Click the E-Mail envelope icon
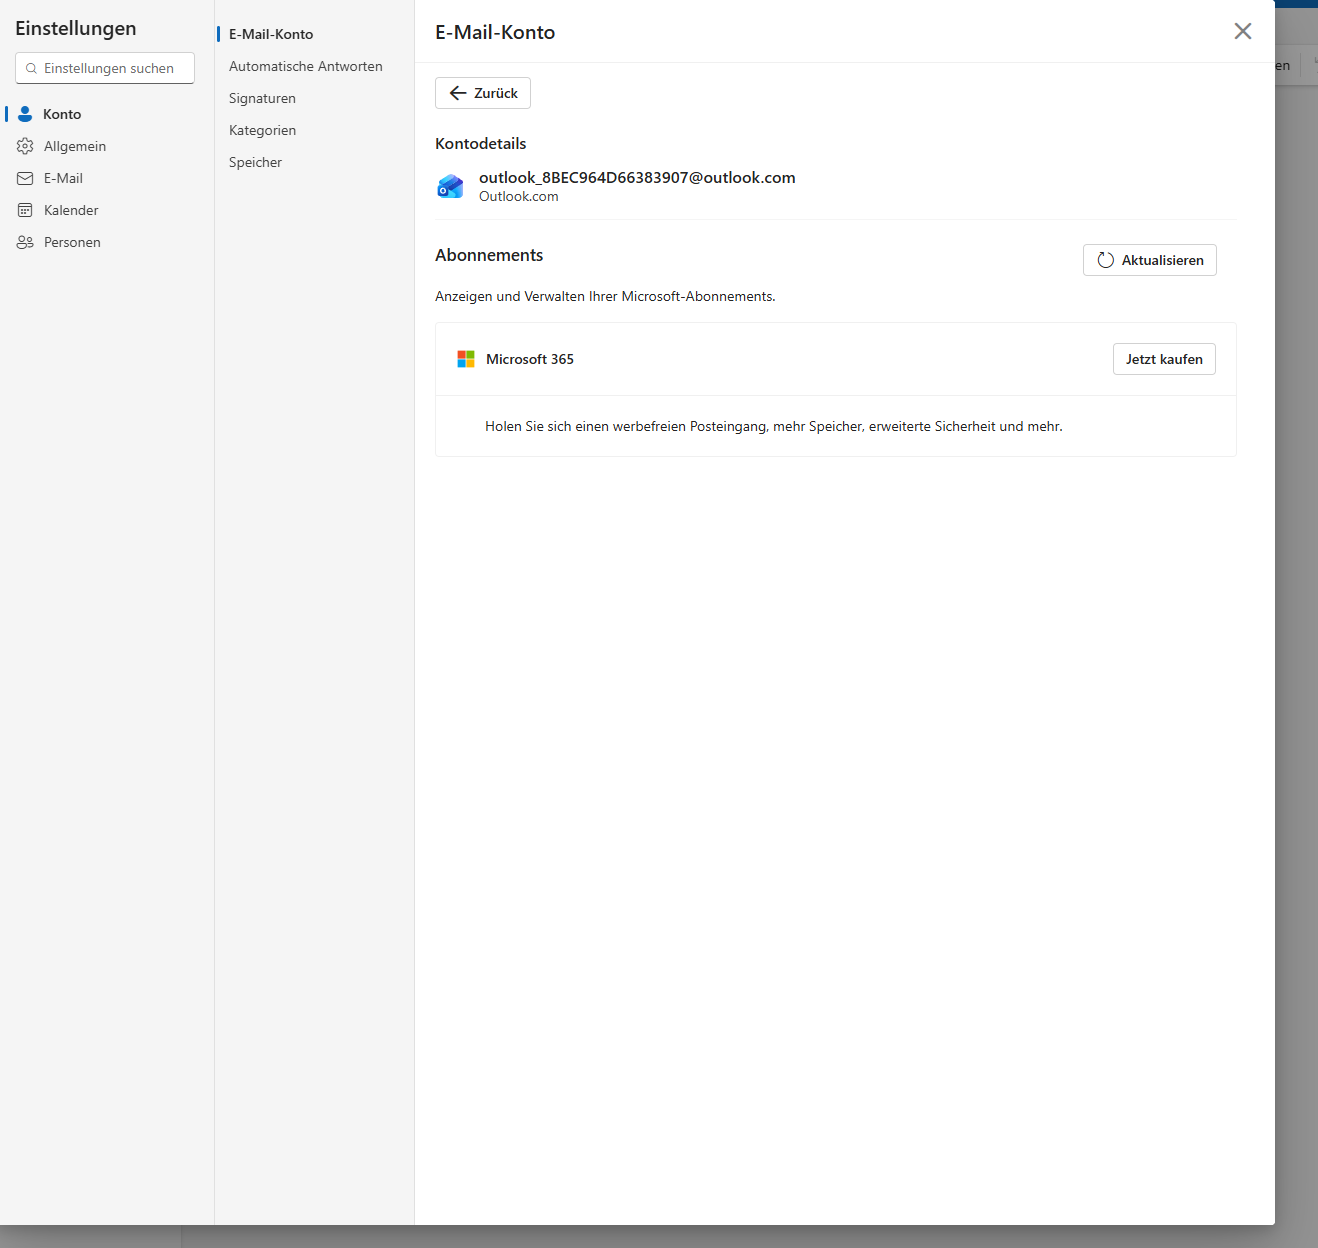This screenshot has width=1318, height=1248. click(x=25, y=178)
